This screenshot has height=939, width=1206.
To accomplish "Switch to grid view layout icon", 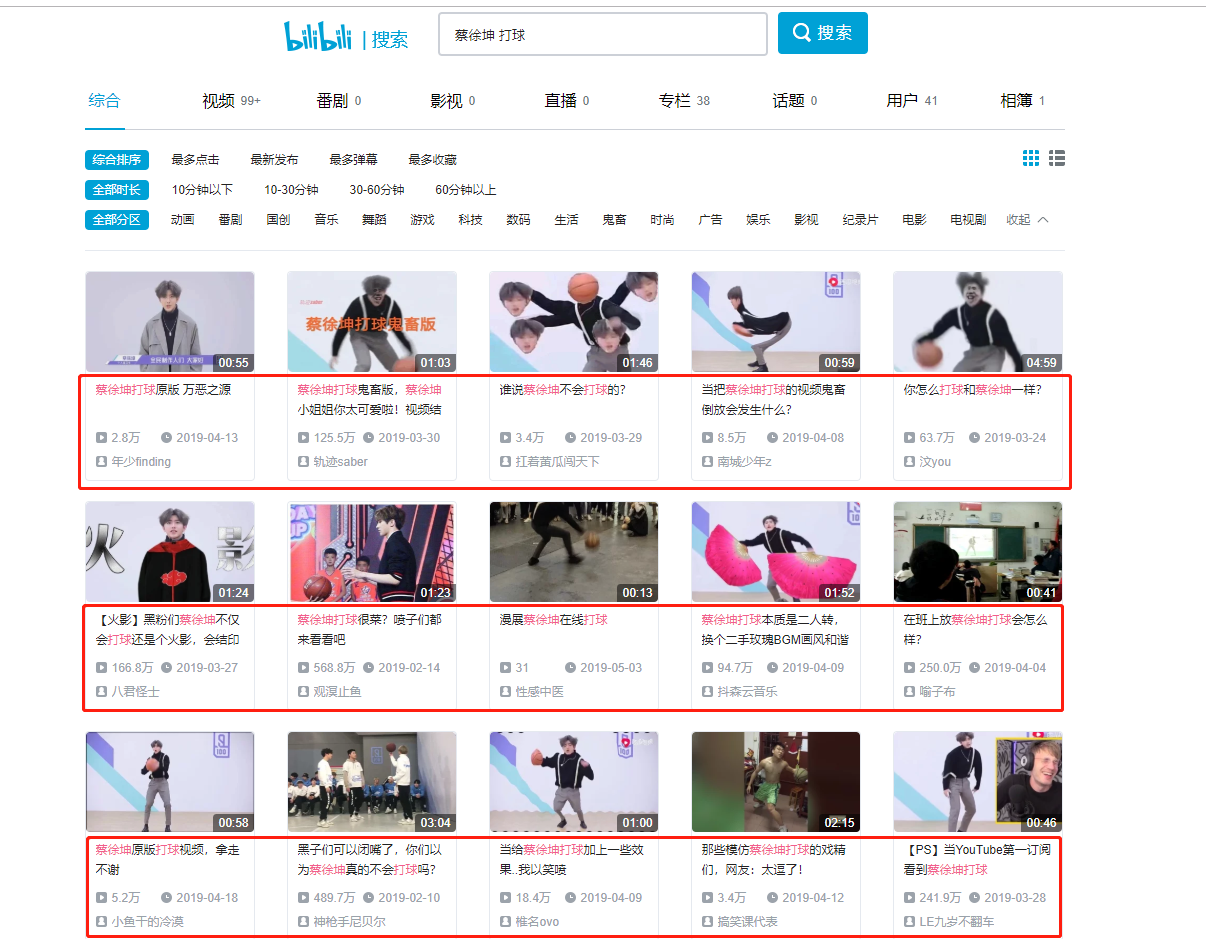I will [1031, 159].
